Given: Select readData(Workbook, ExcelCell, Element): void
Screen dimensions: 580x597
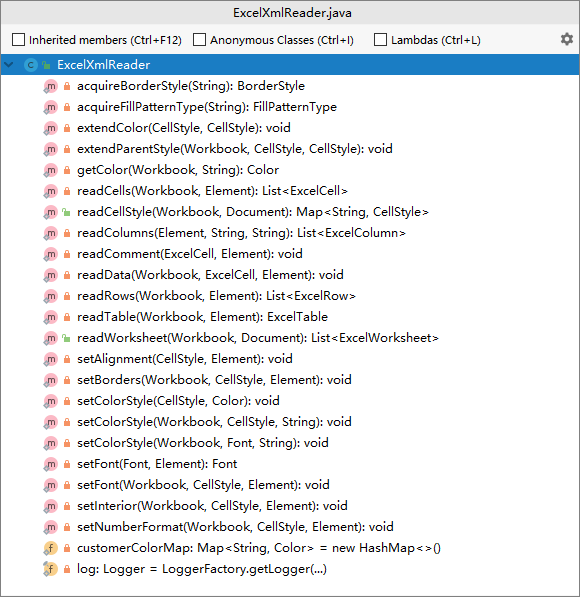Looking at the screenshot, I should (210, 275).
